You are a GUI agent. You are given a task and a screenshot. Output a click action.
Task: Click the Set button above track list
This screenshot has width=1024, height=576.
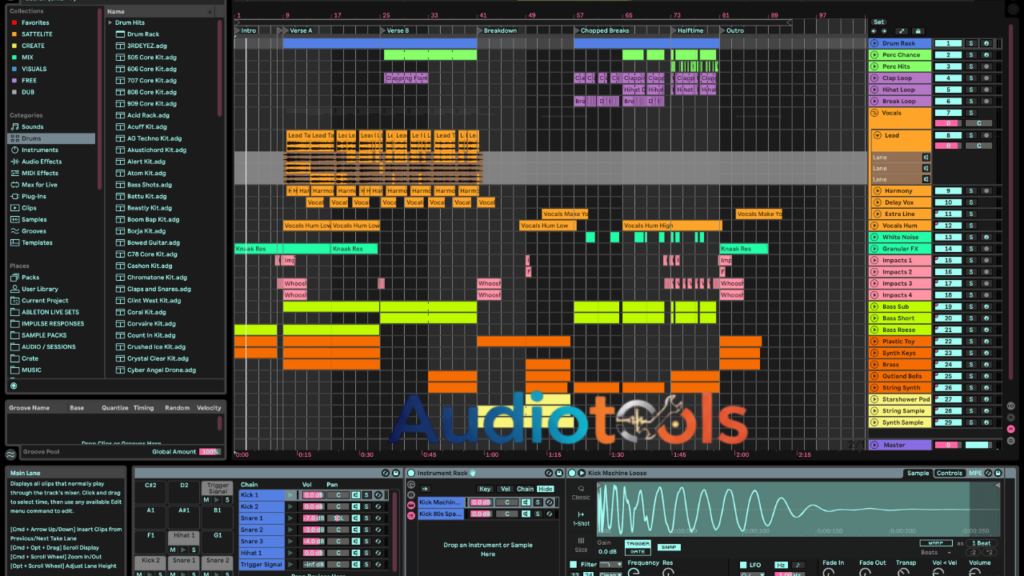(x=878, y=22)
